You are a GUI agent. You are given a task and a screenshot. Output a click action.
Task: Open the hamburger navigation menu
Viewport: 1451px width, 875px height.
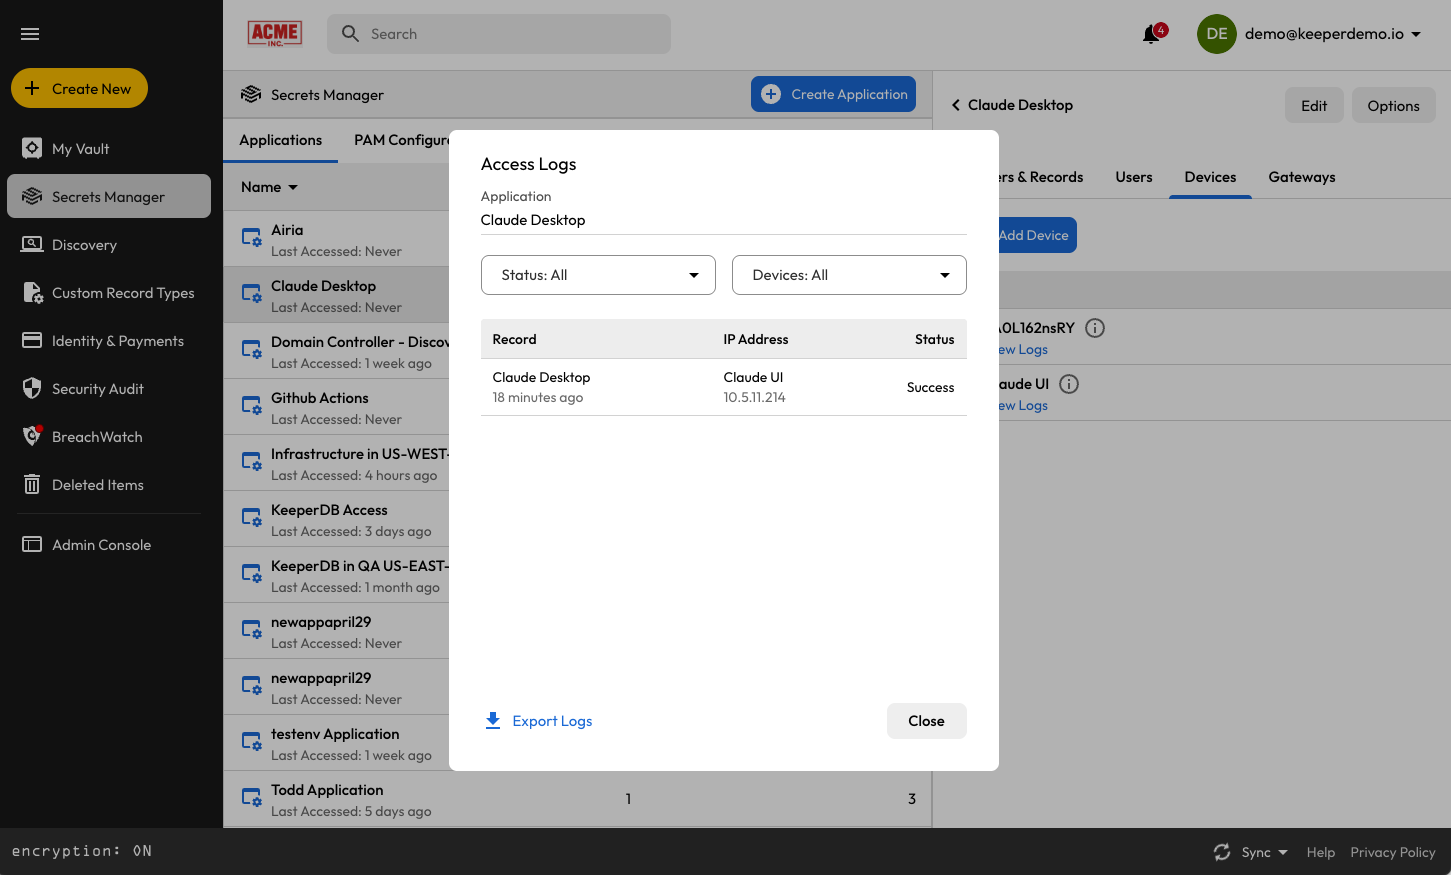coord(30,34)
